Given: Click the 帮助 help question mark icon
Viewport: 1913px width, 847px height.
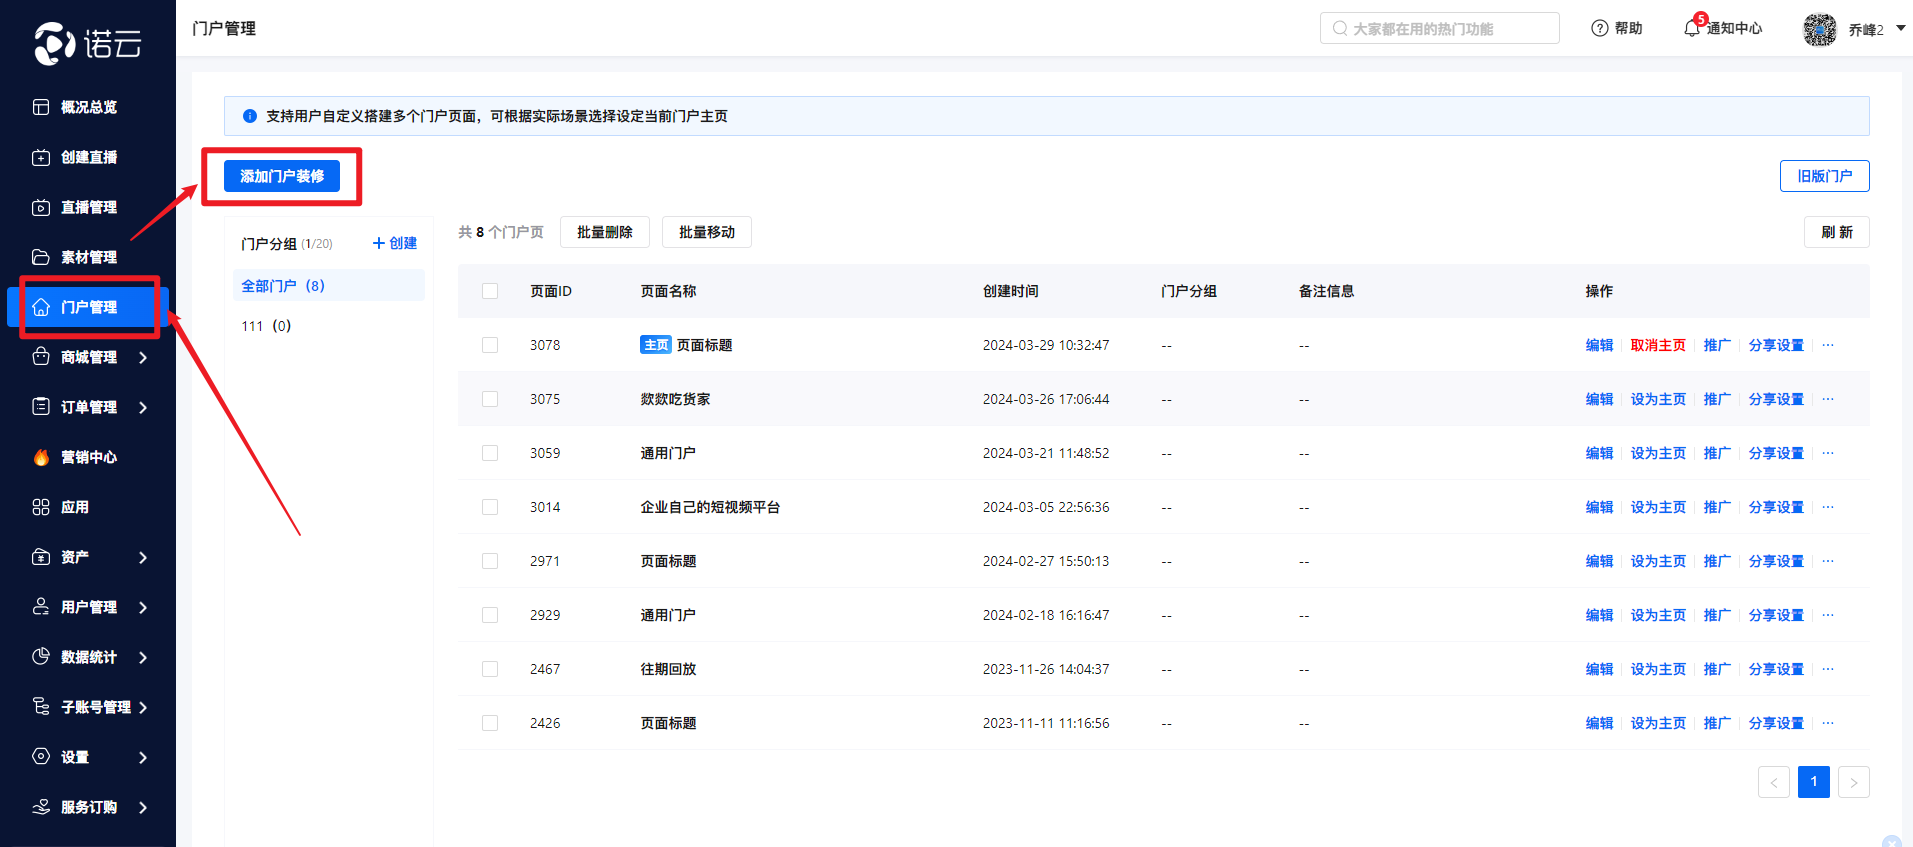Looking at the screenshot, I should (1599, 28).
